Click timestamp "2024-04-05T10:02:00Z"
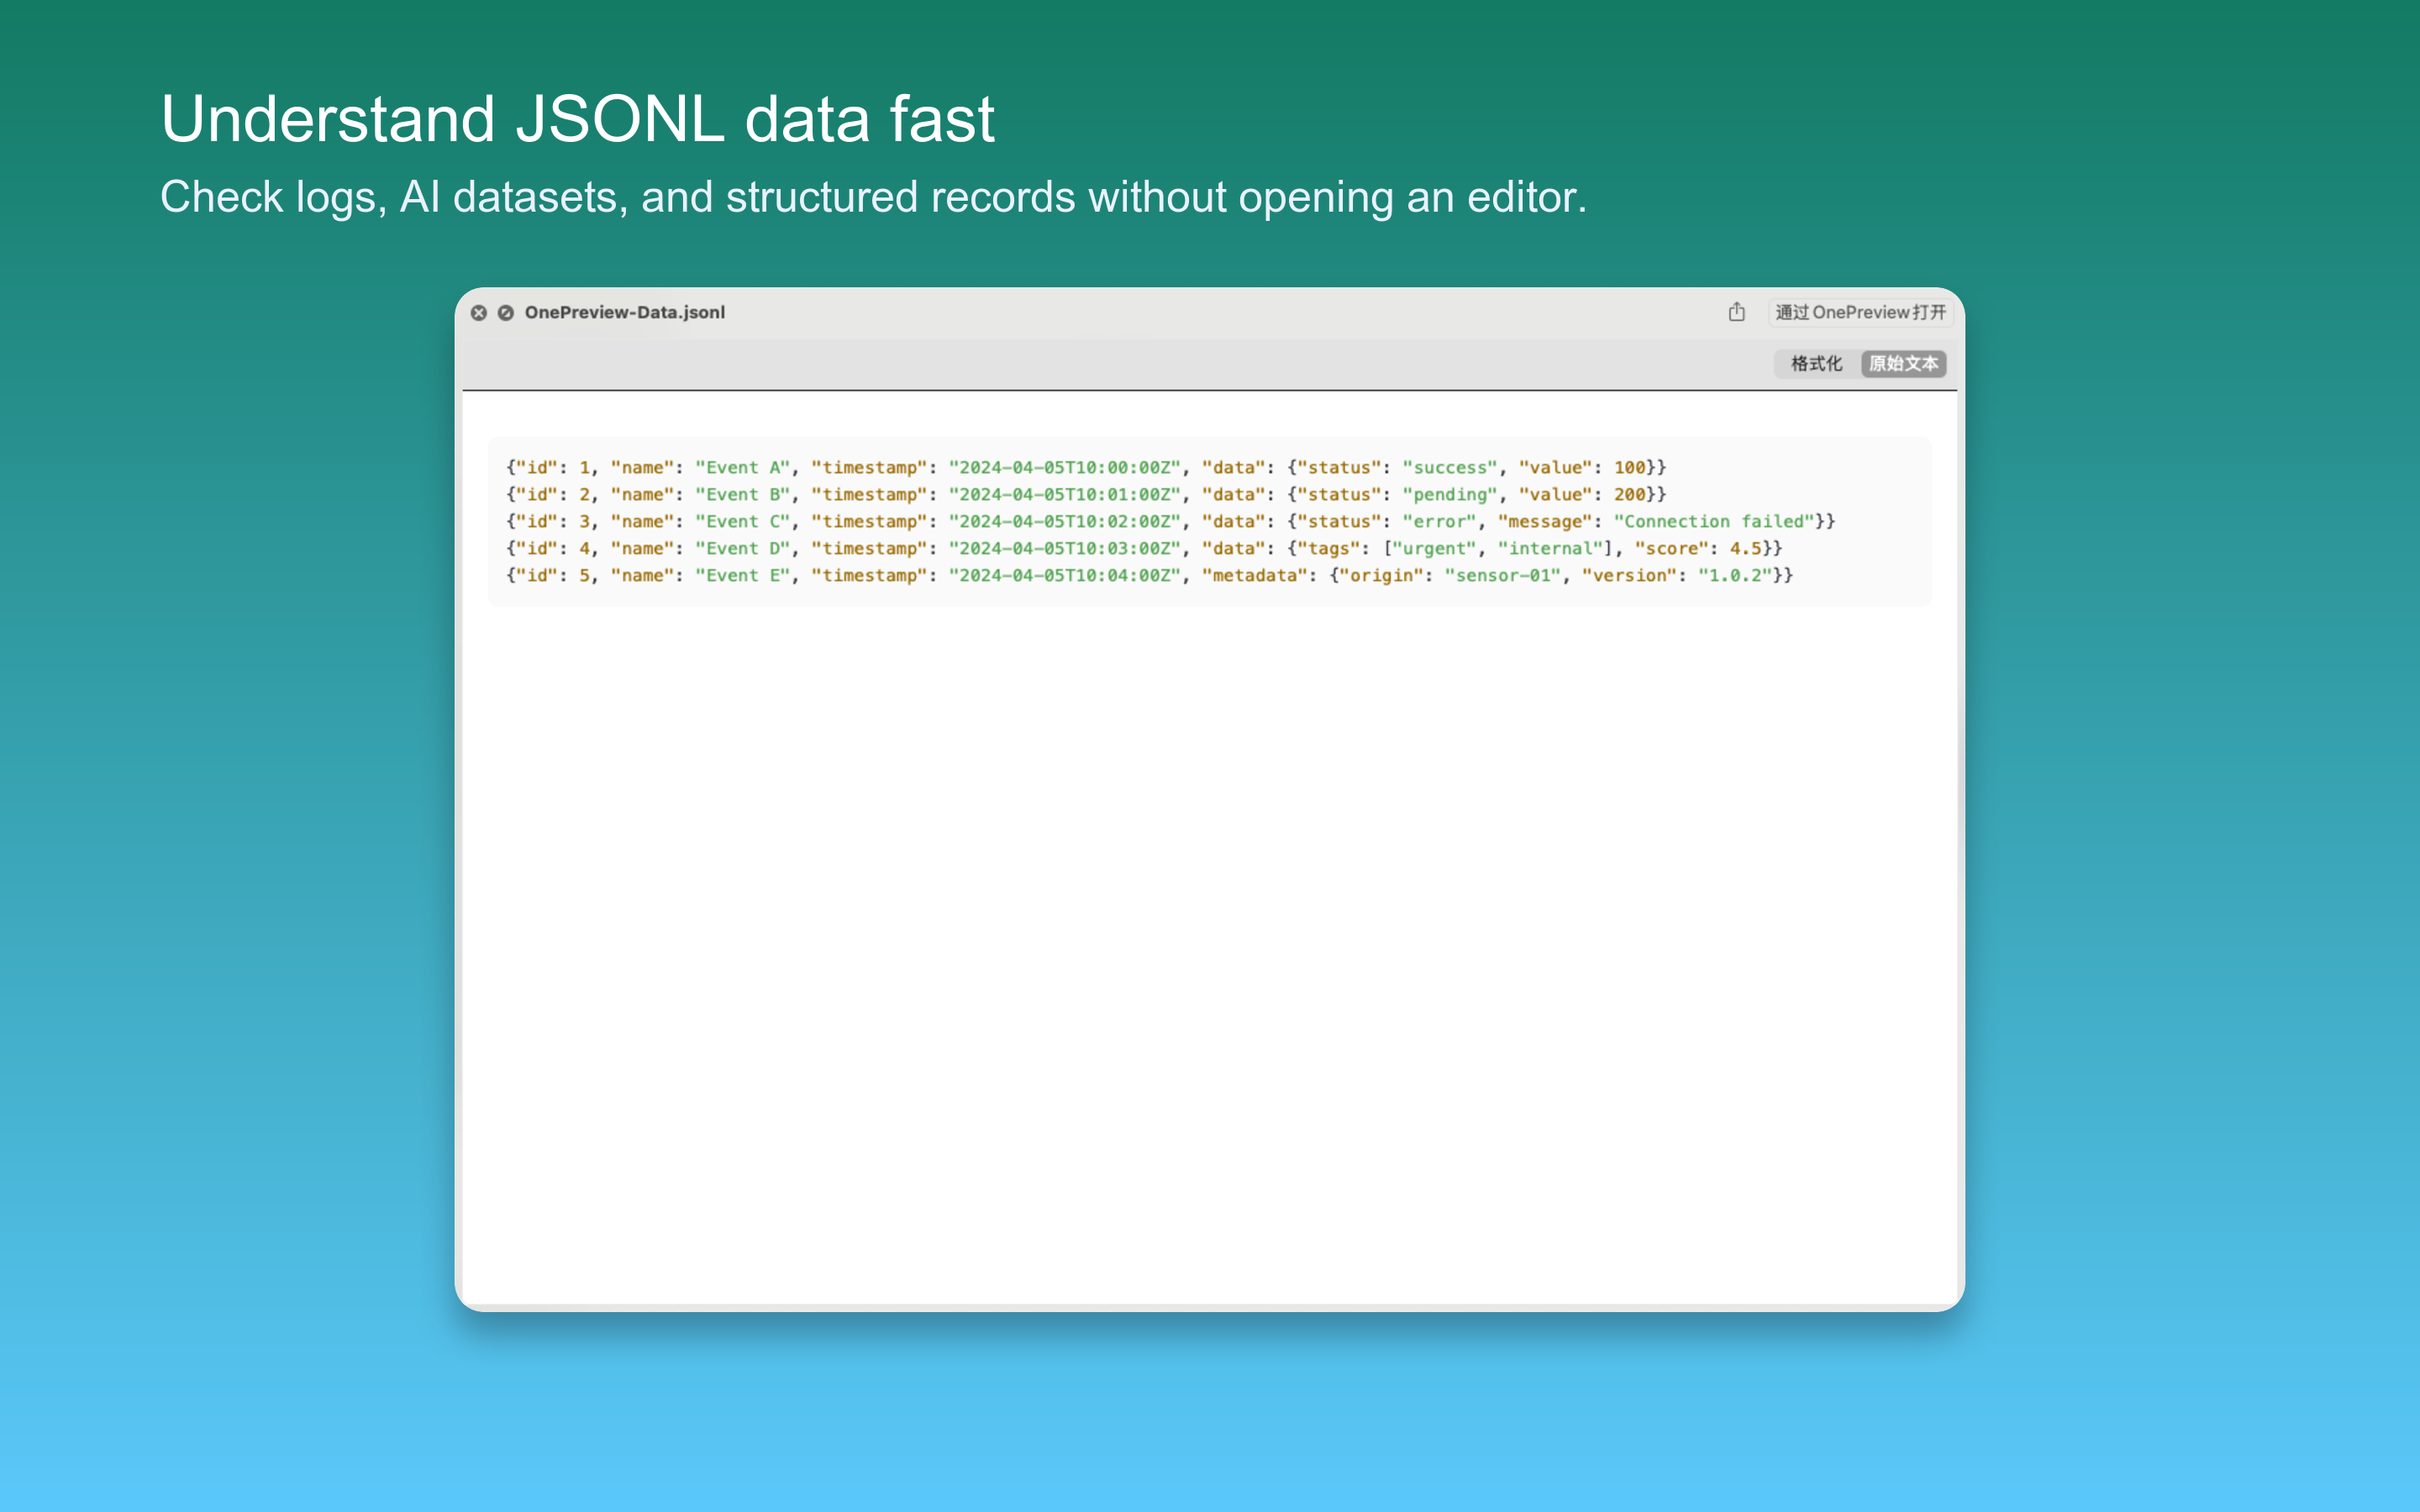The height and width of the screenshot is (1512, 2420). click(x=1065, y=521)
